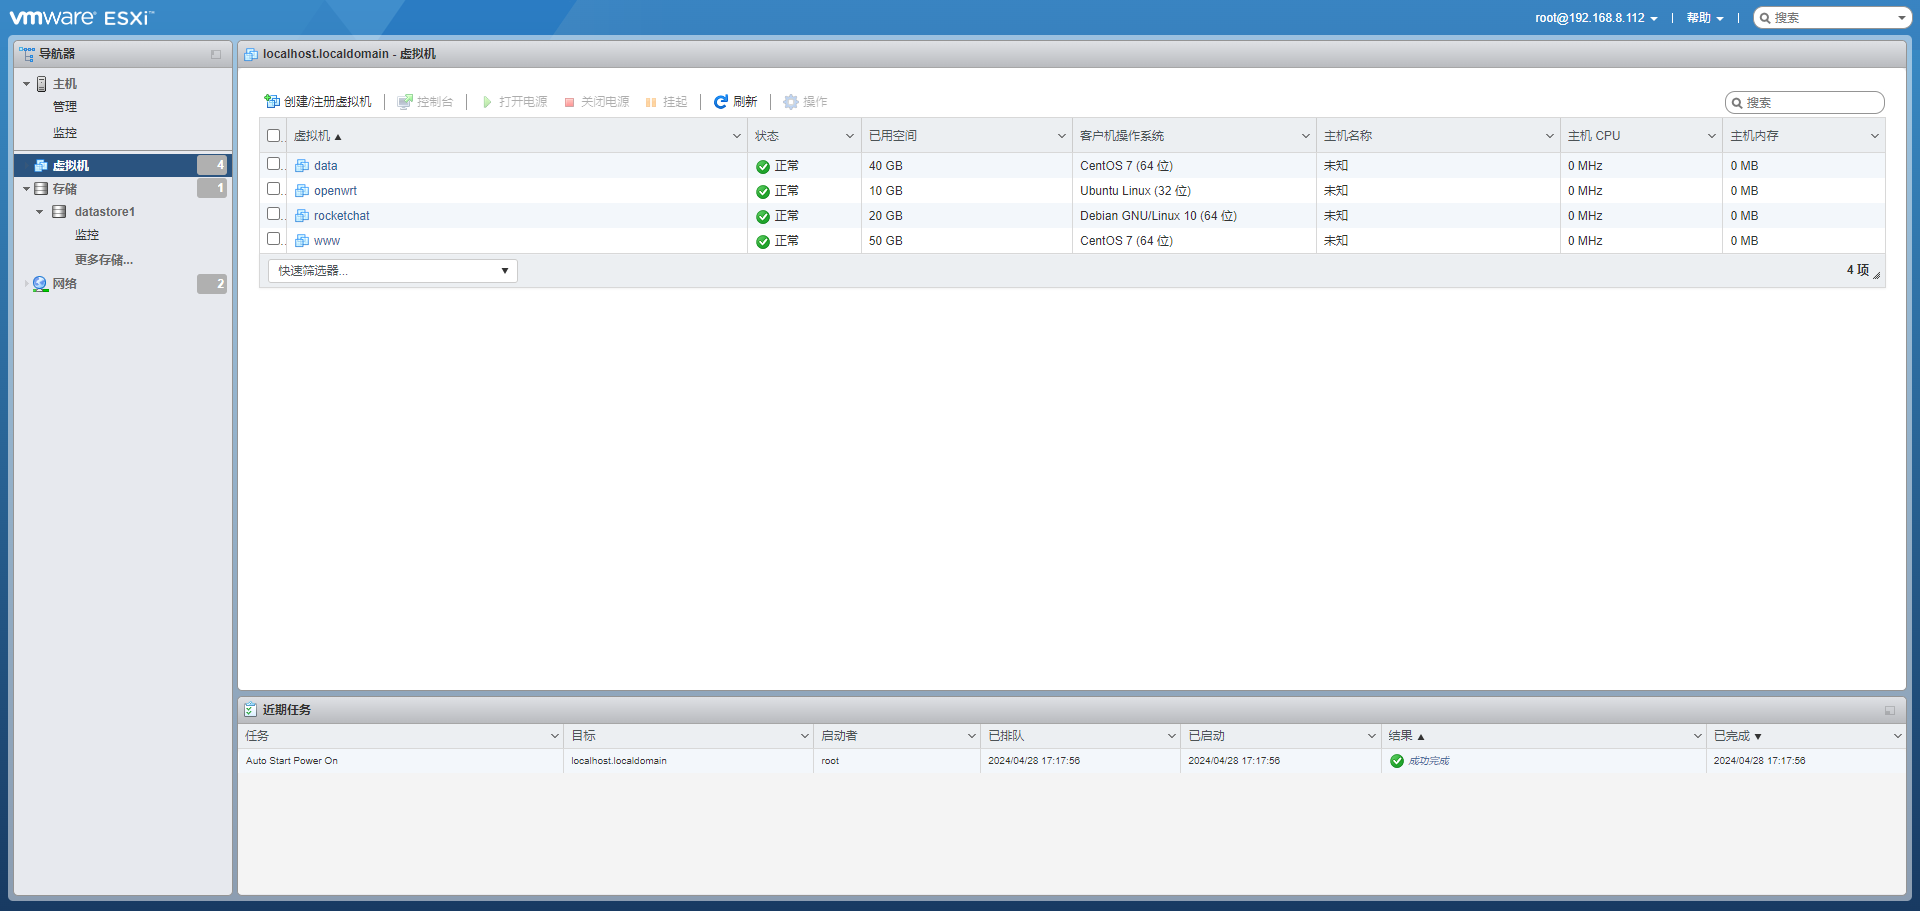Sort recent tasks by 已完成 column
The height and width of the screenshot is (911, 1920).
click(1732, 736)
